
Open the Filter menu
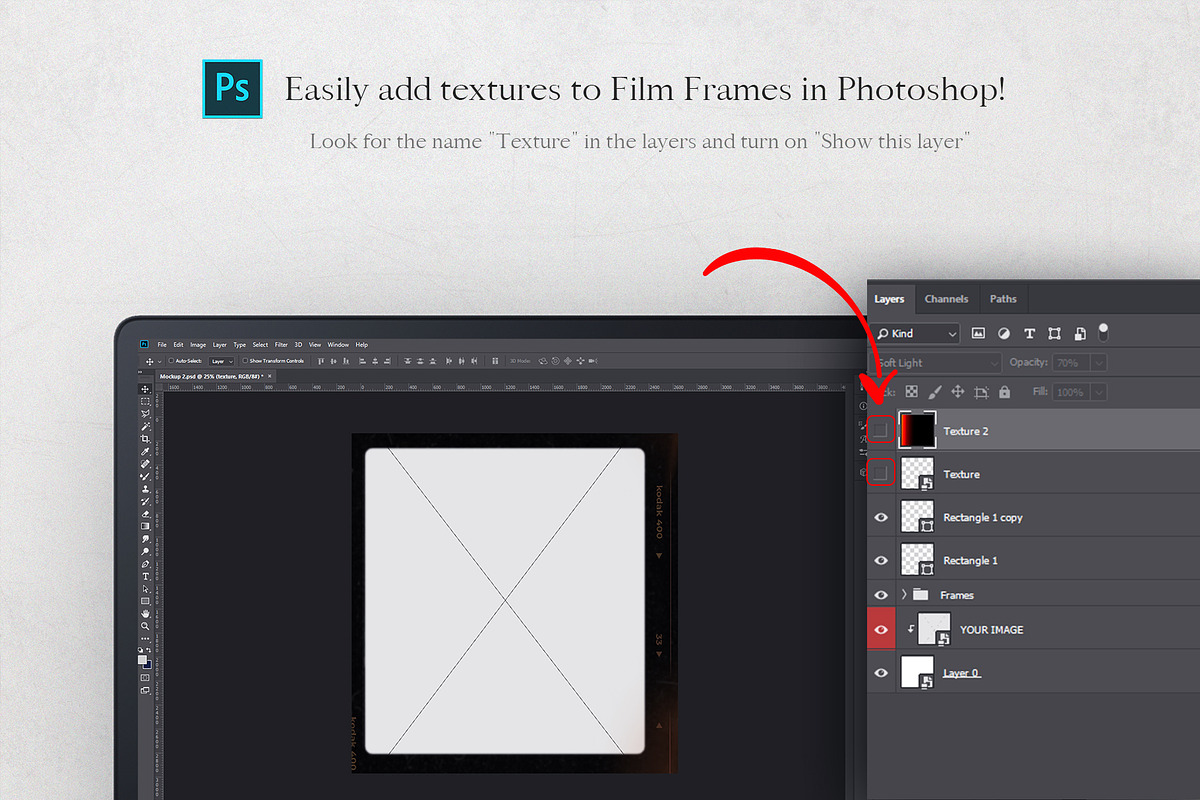click(281, 345)
